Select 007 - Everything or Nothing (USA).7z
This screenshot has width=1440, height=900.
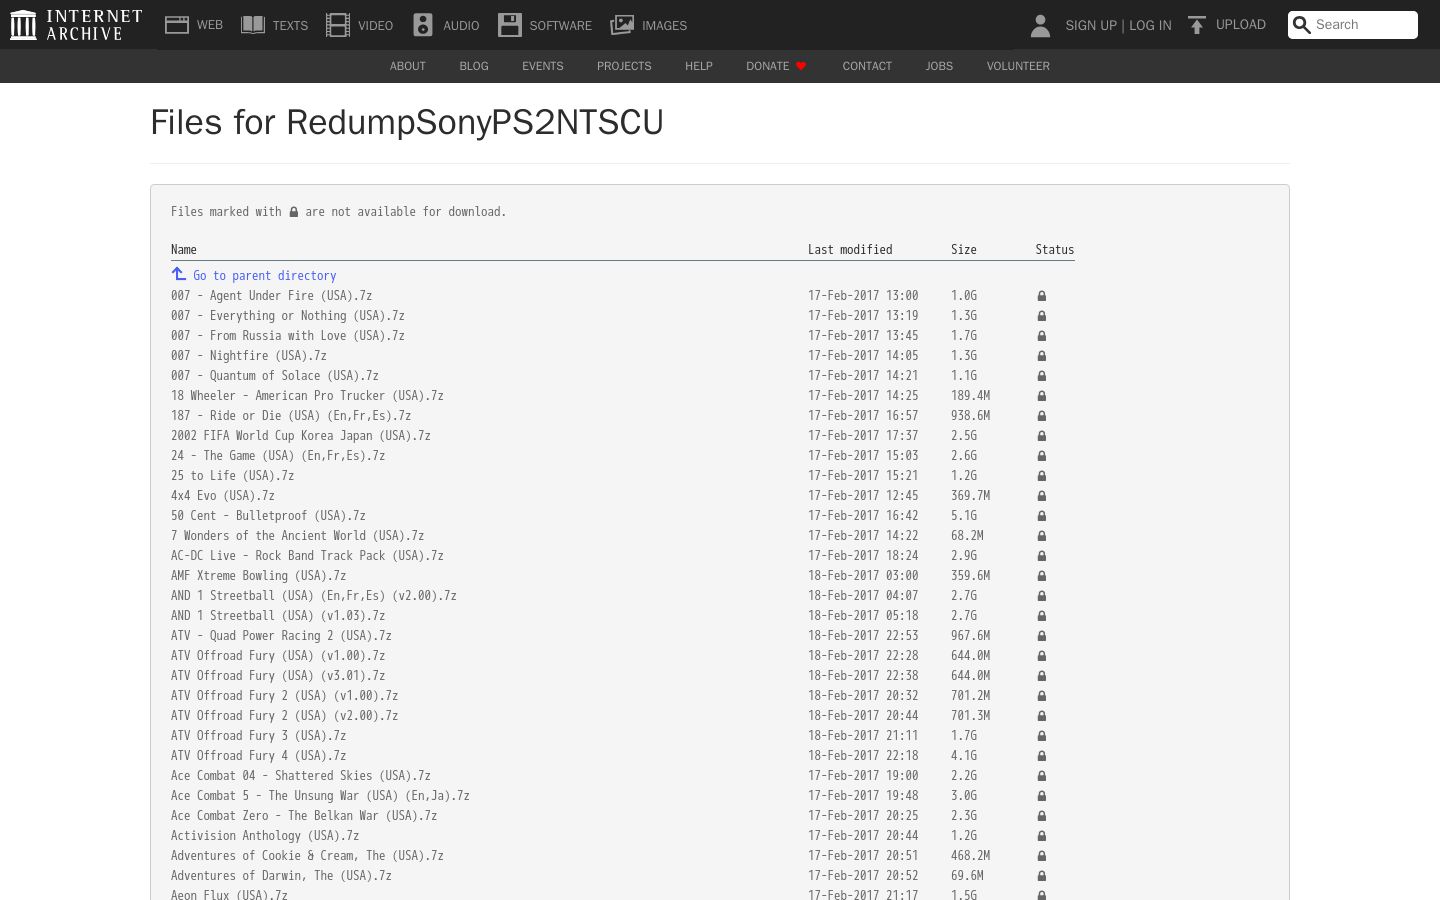pos(288,316)
